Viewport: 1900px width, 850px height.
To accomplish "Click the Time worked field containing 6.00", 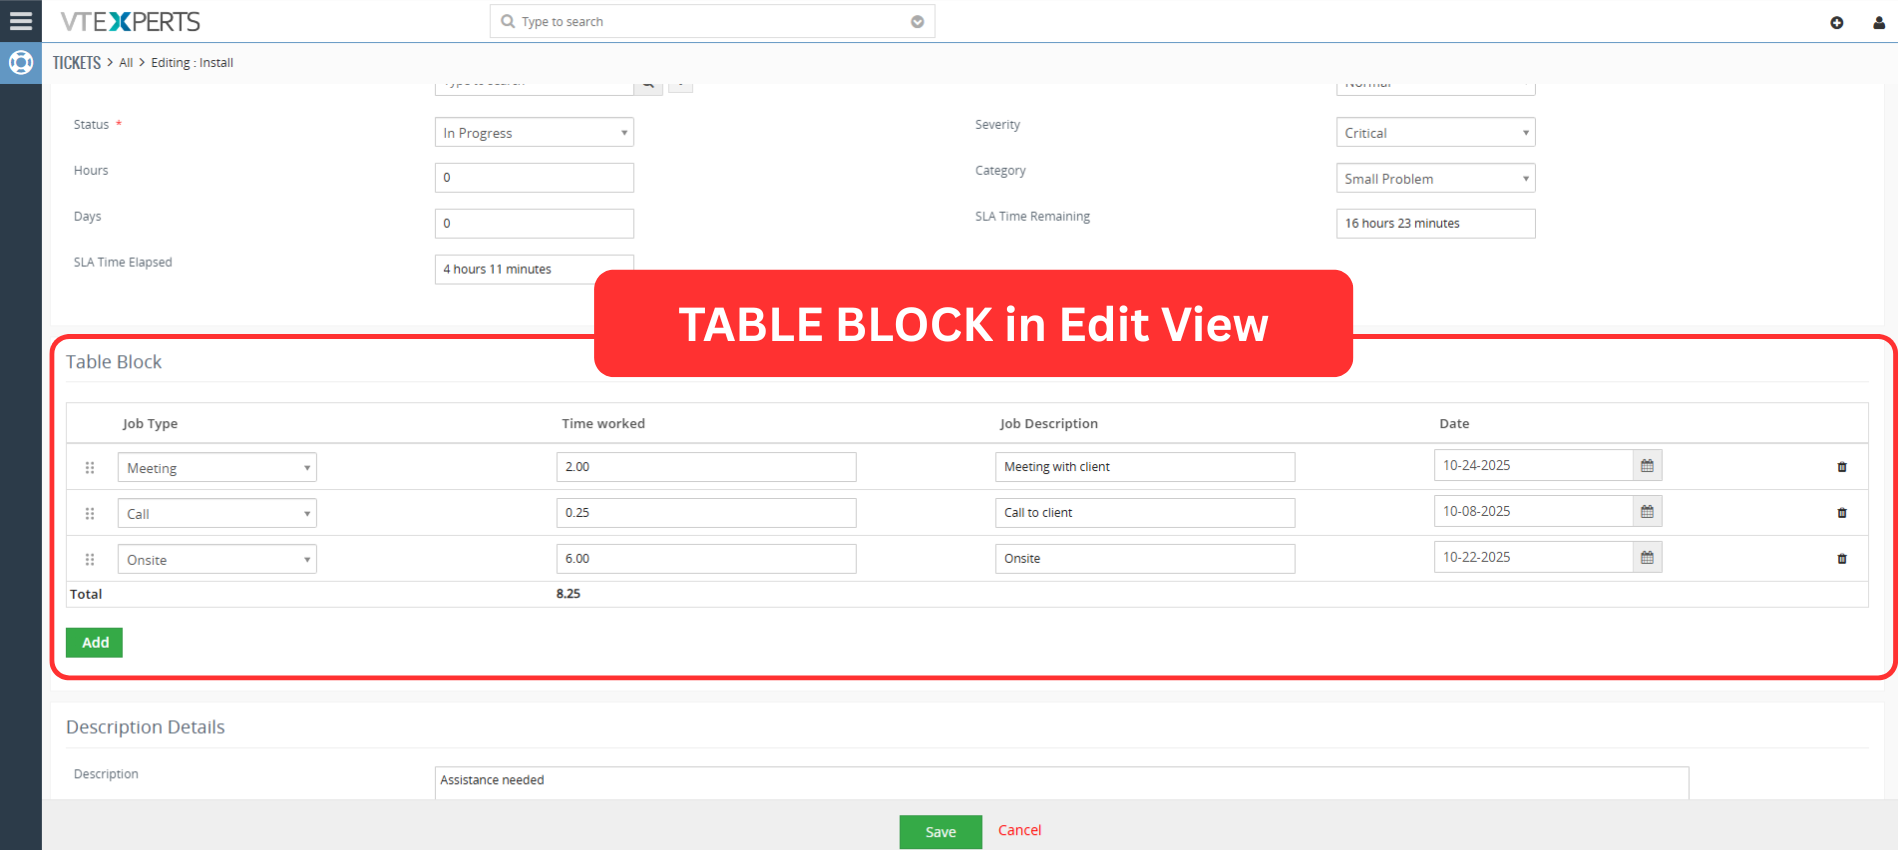I will pos(706,559).
